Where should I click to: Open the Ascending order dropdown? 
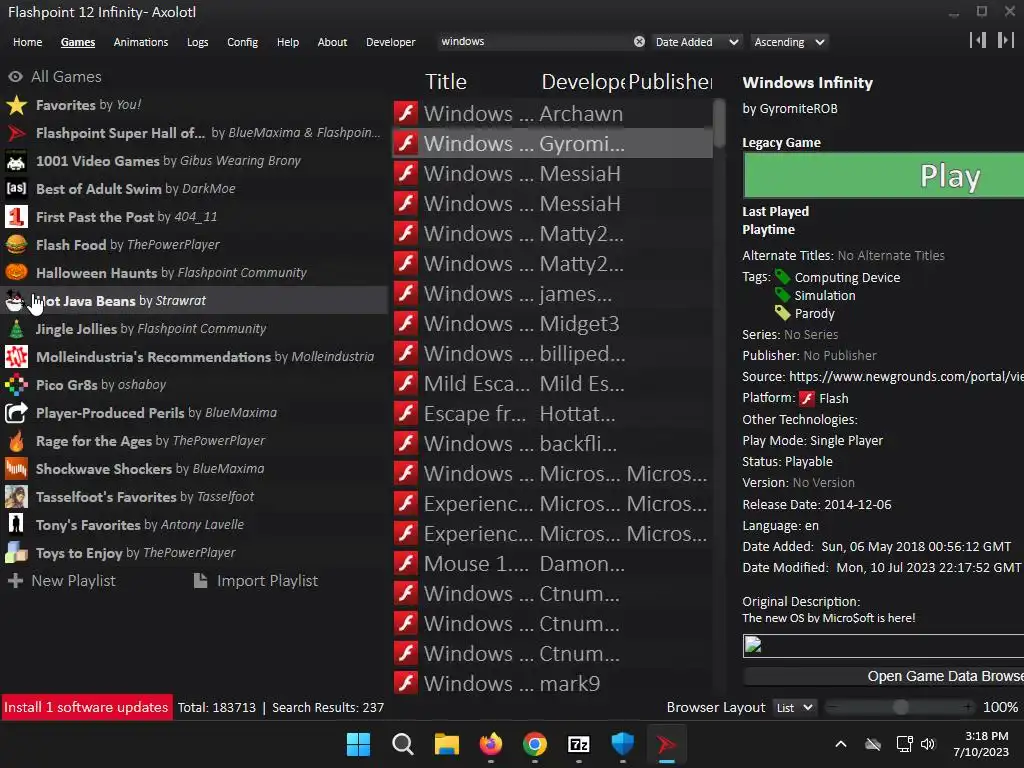[789, 42]
